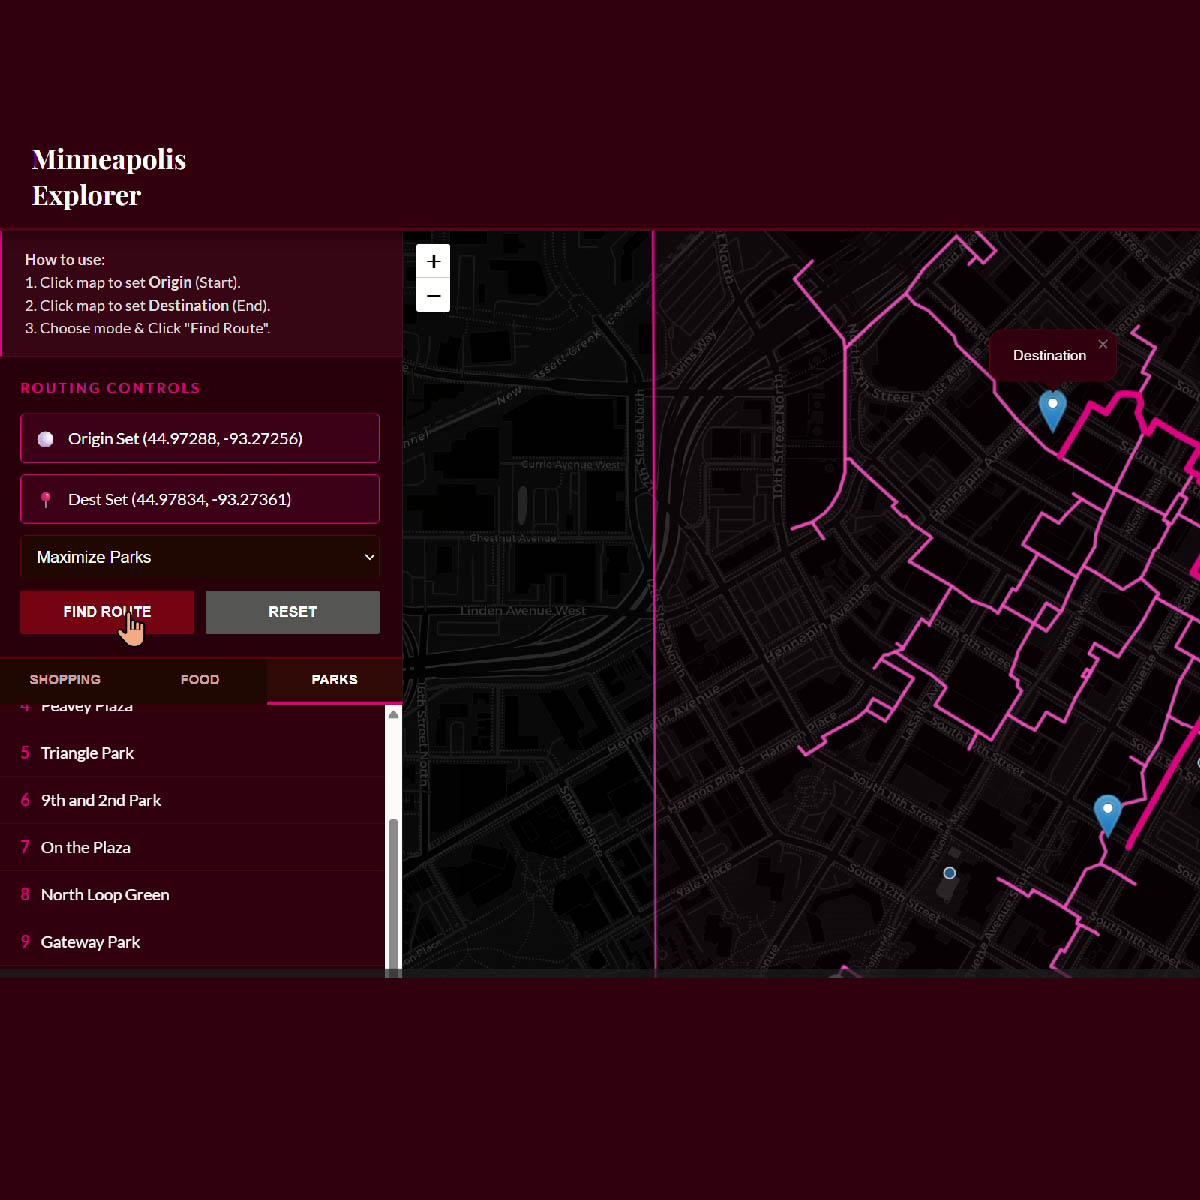Zoom in on the map
Viewport: 1200px width, 1200px height.
tap(433, 262)
